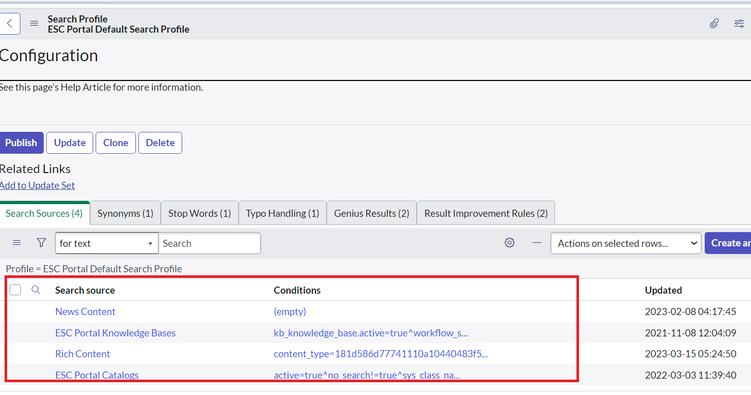Click the Clone button
Viewport: 751px width, 395px height.
[x=115, y=143]
